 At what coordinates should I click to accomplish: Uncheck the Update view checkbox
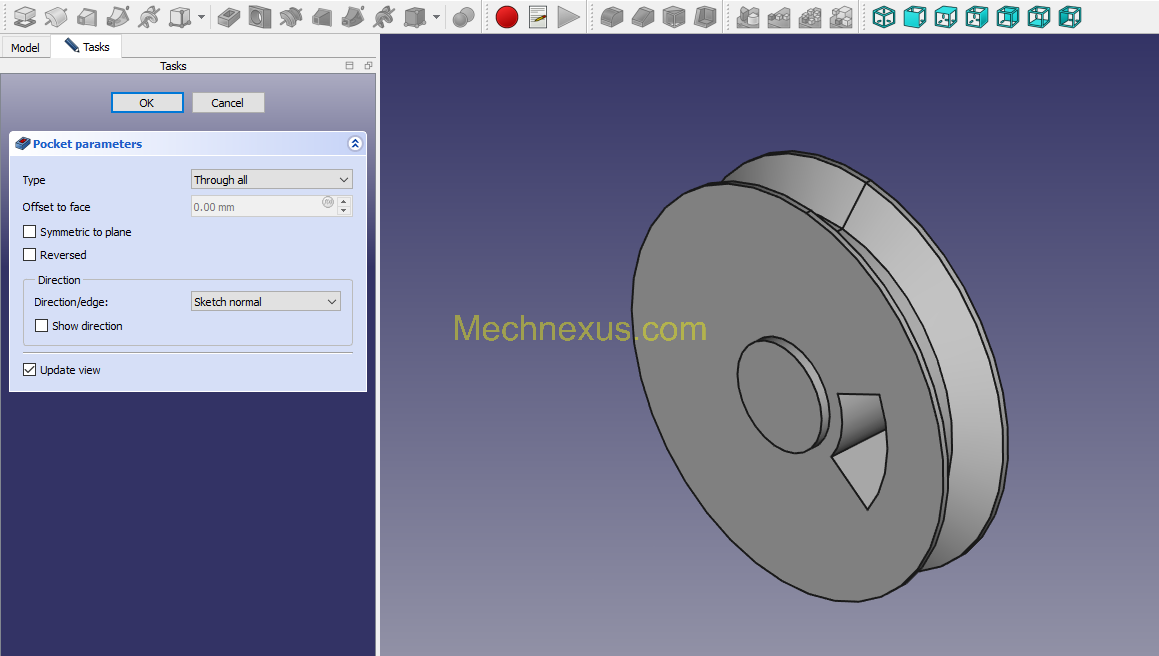(30, 370)
